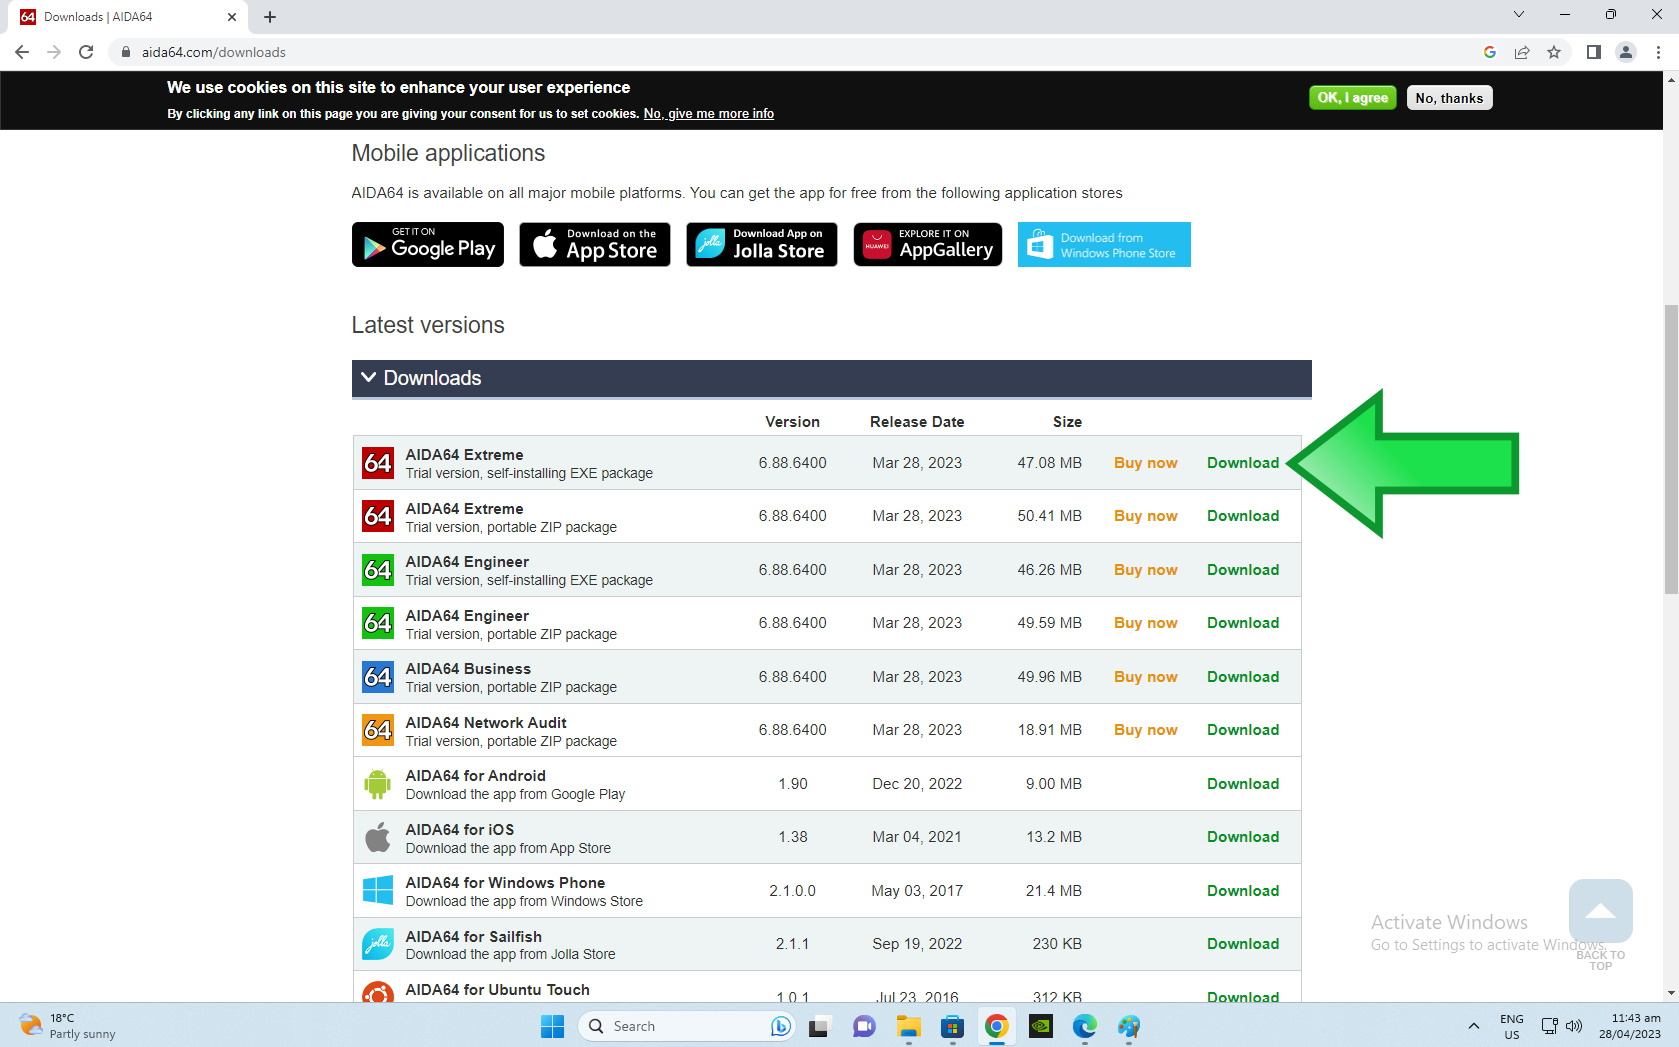Click the 'AIDA64 for Ubuntu Touch' title
This screenshot has width=1679, height=1047.
(498, 990)
